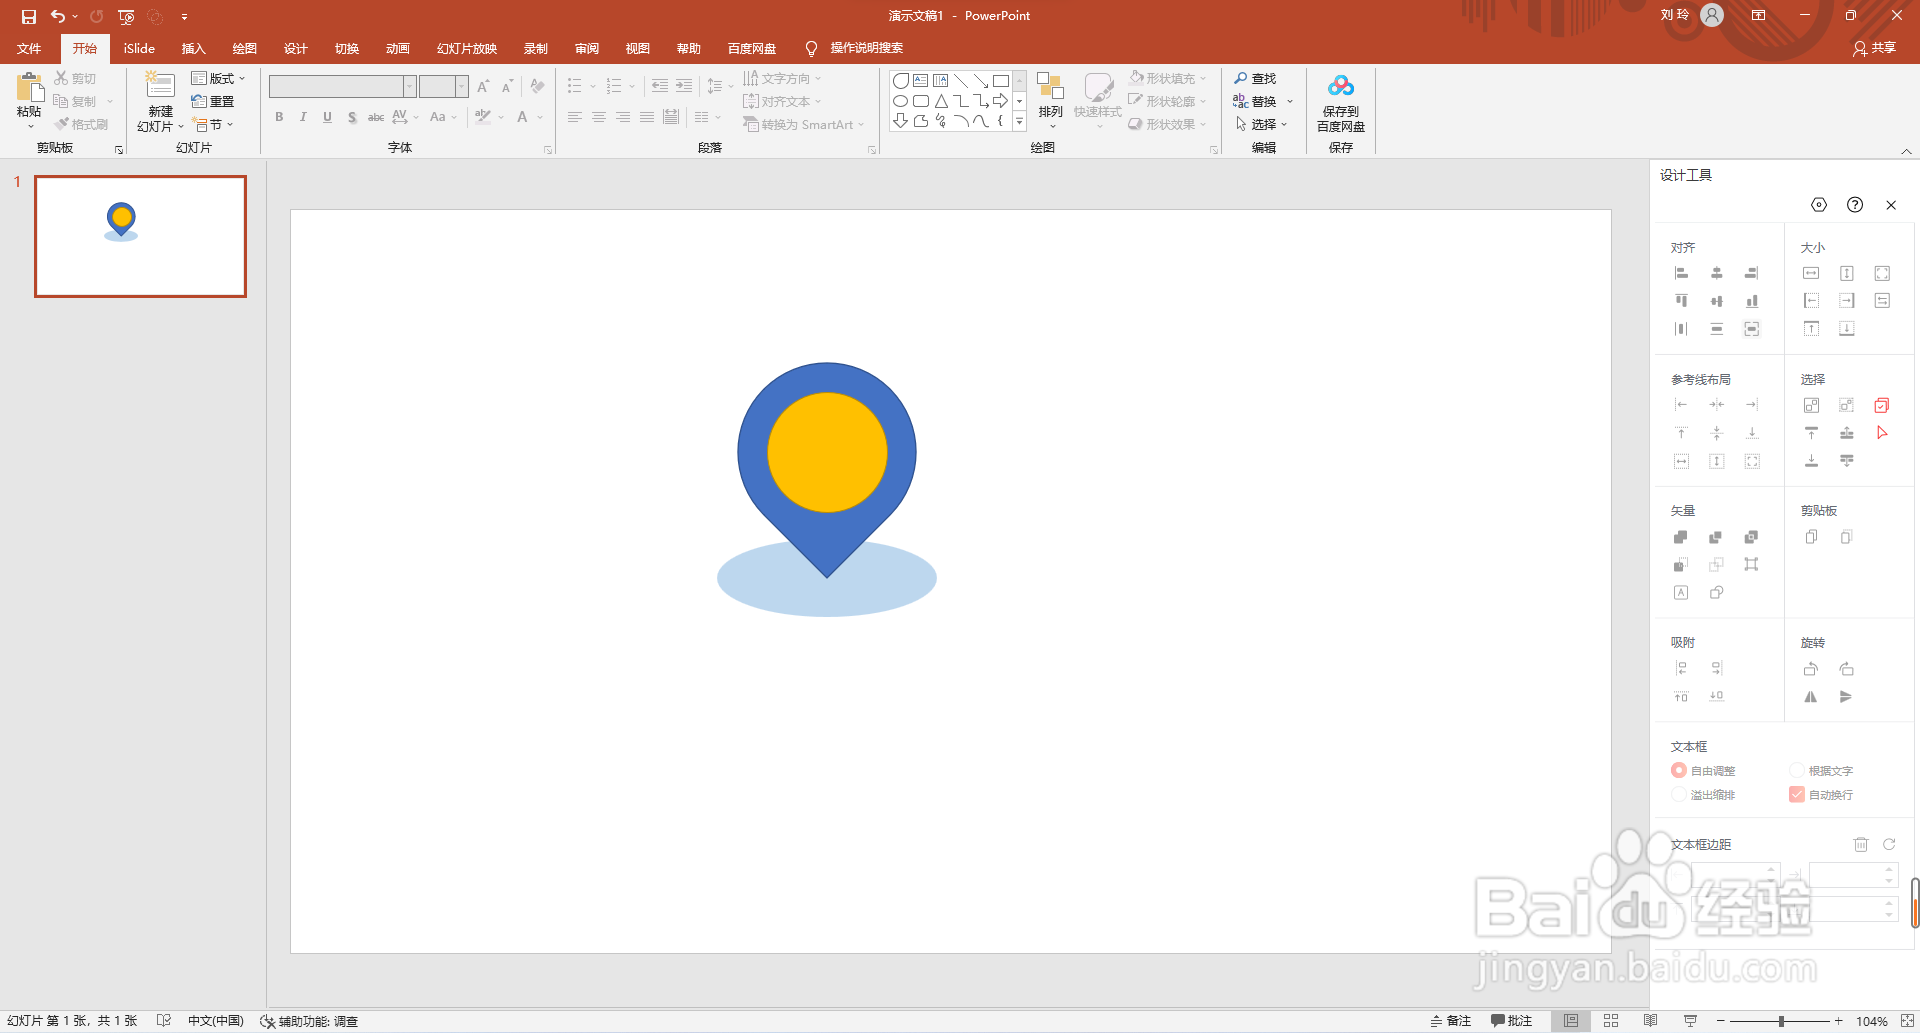Image resolution: width=1920 pixels, height=1033 pixels.
Task: Click the 排列 arrange icon
Action: click(1050, 87)
